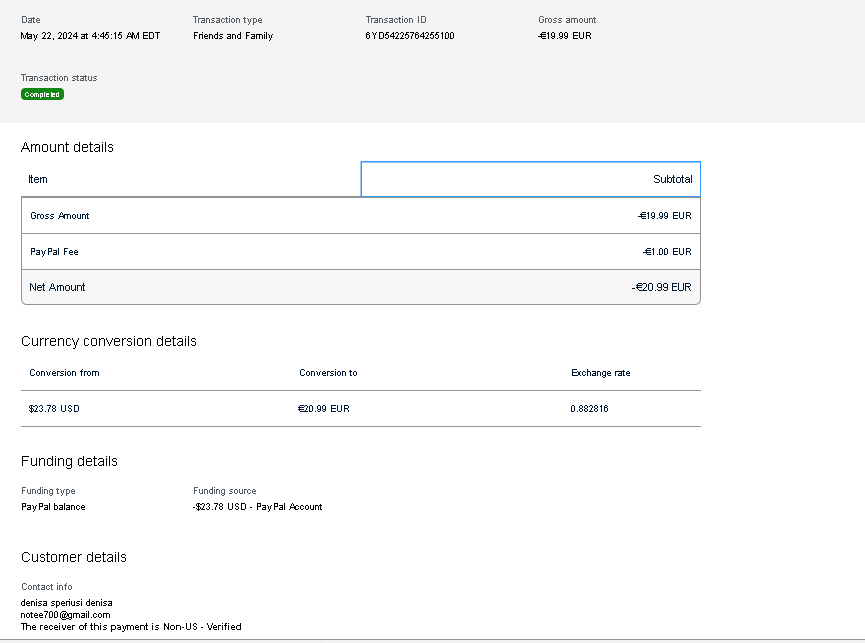The image size is (865, 643).
Task: Click the -€20.99 EUR net amount value
Action: point(661,287)
